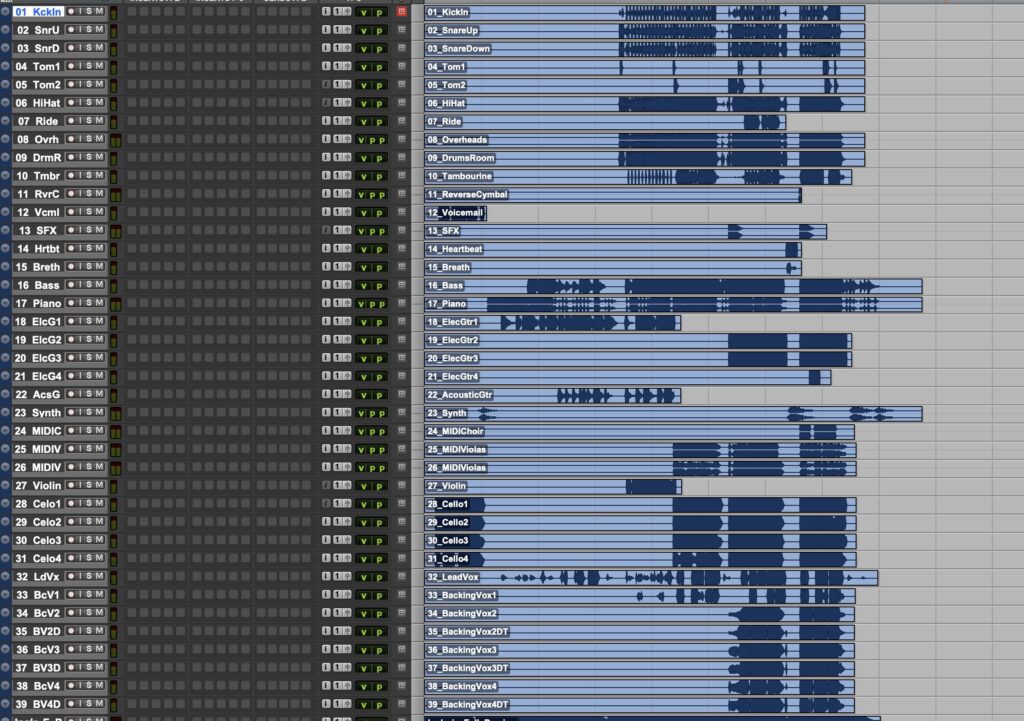Screen dimensions: 1024x721
Task: Mute the 17 Piano track
Action: [x=100, y=304]
